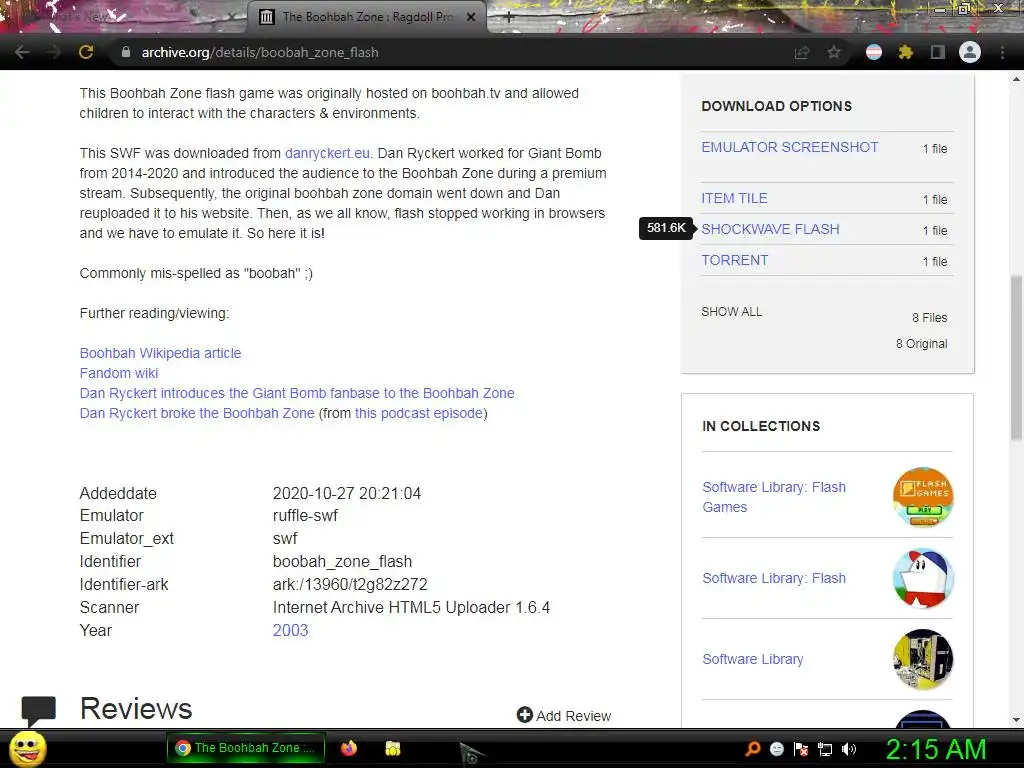Click the striped extension icon beside the puzzle
Image resolution: width=1024 pixels, height=768 pixels.
click(x=874, y=52)
